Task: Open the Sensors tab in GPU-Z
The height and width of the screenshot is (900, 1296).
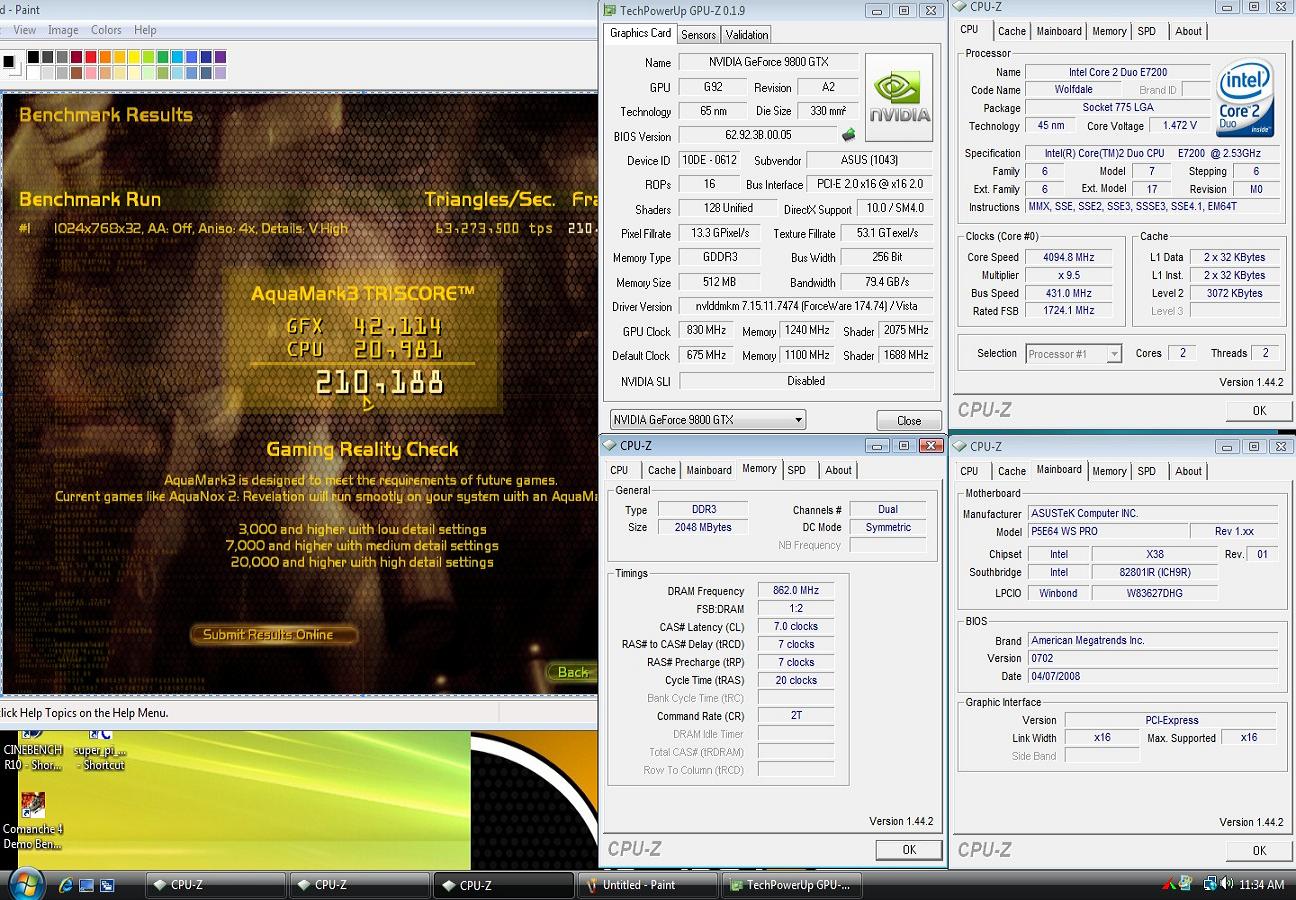Action: tap(698, 34)
